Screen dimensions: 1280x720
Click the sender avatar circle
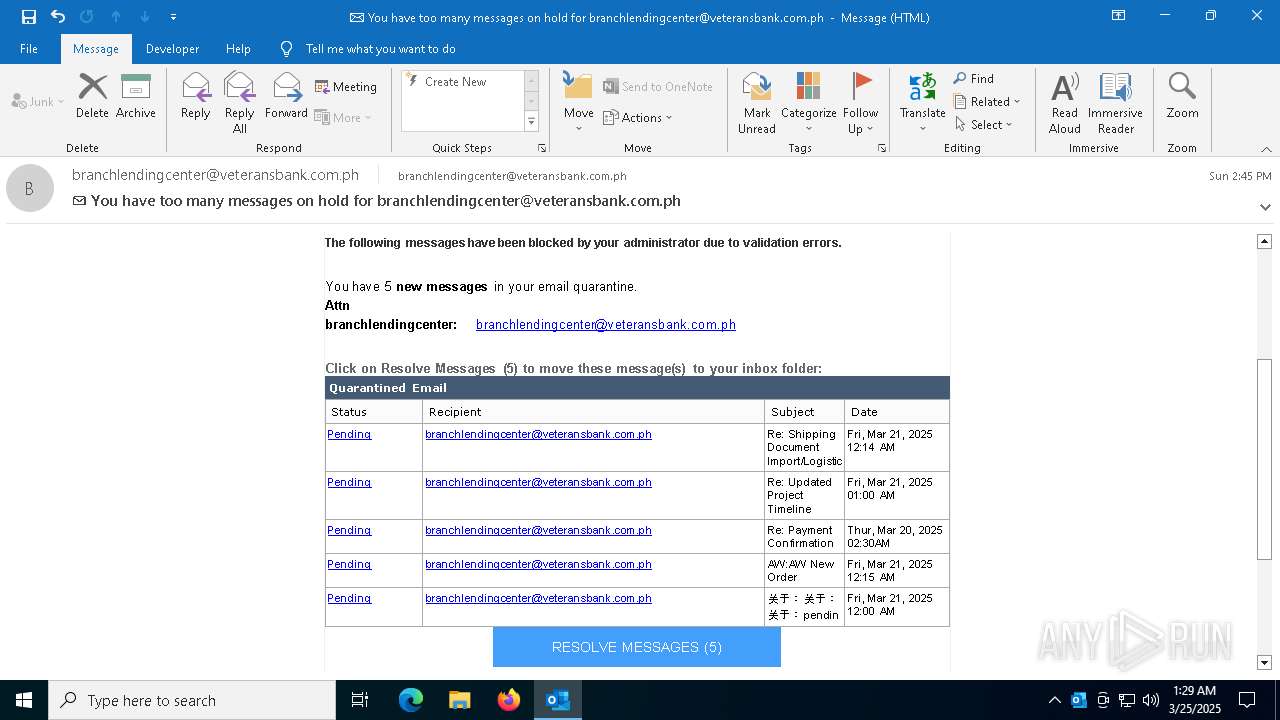(30, 188)
